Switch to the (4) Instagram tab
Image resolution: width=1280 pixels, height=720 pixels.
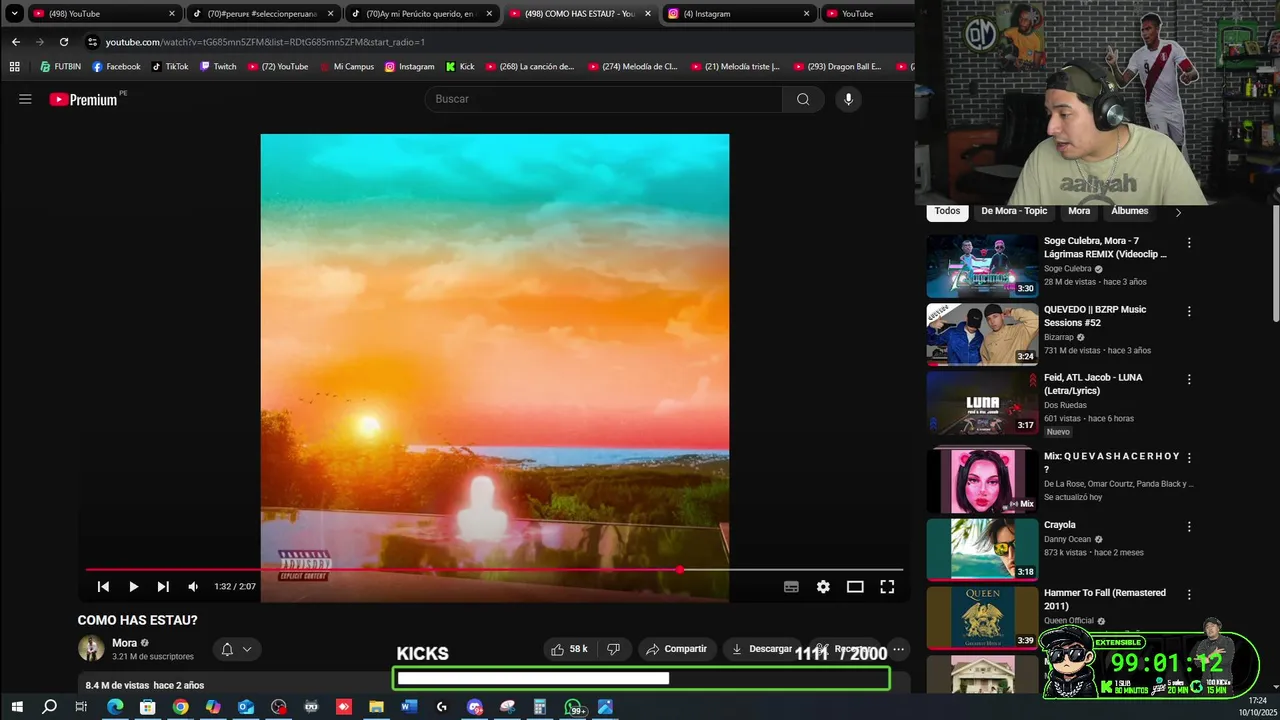point(739,14)
